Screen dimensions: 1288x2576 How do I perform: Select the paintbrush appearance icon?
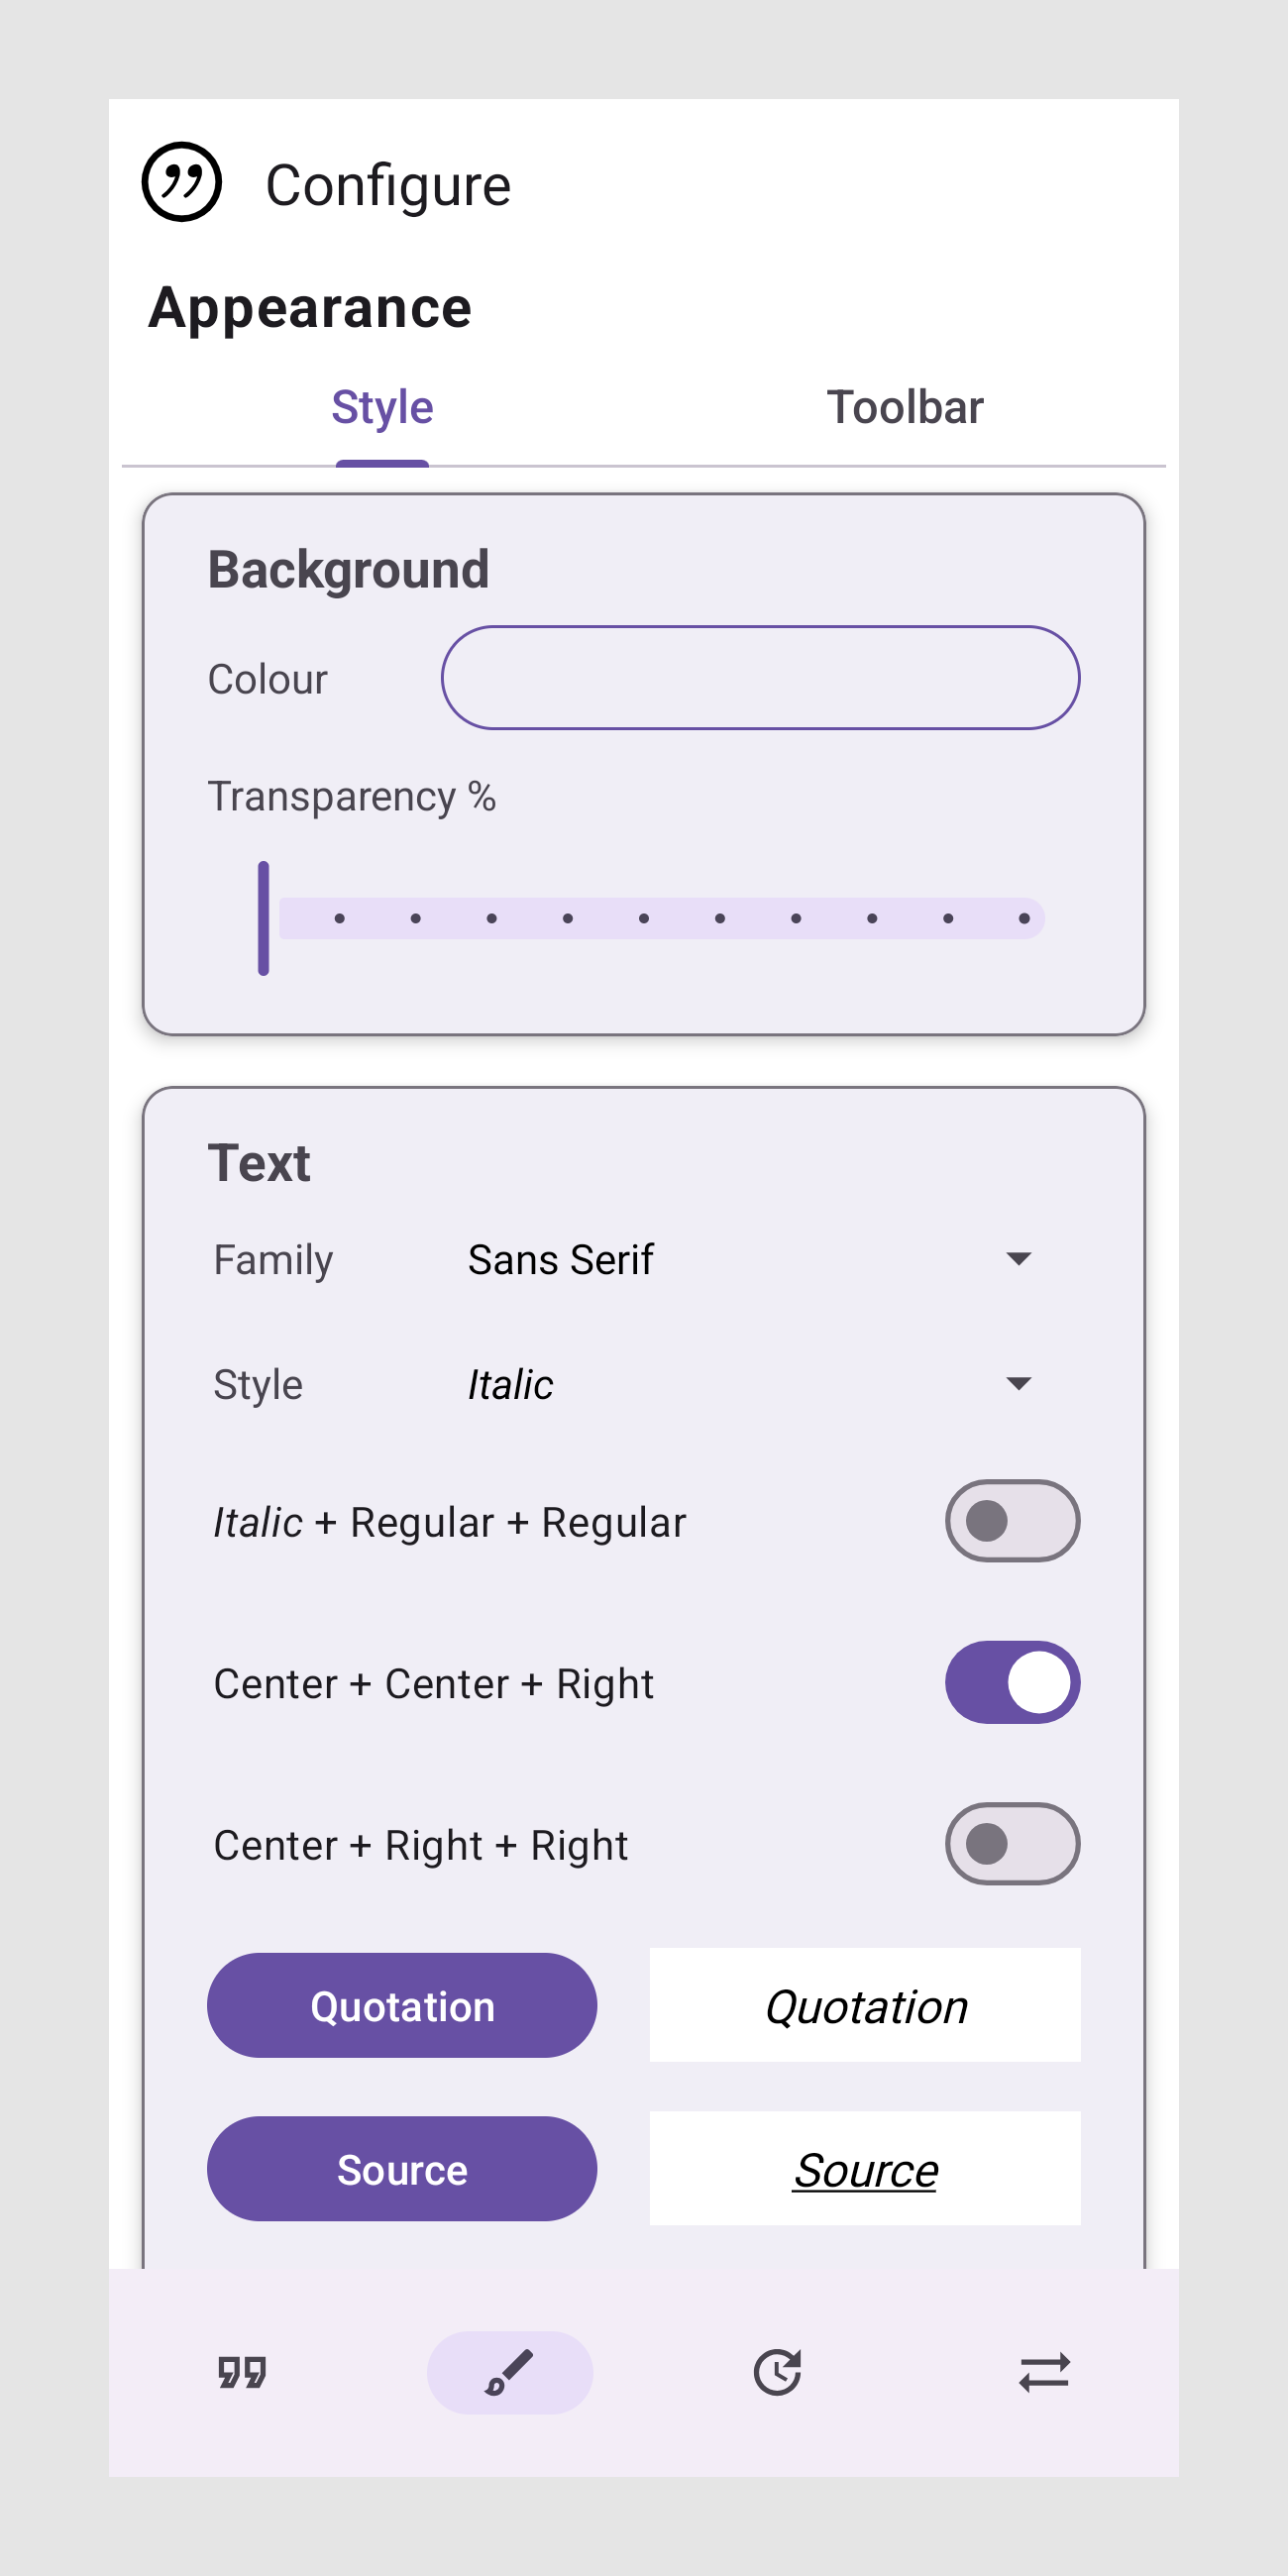point(509,2372)
